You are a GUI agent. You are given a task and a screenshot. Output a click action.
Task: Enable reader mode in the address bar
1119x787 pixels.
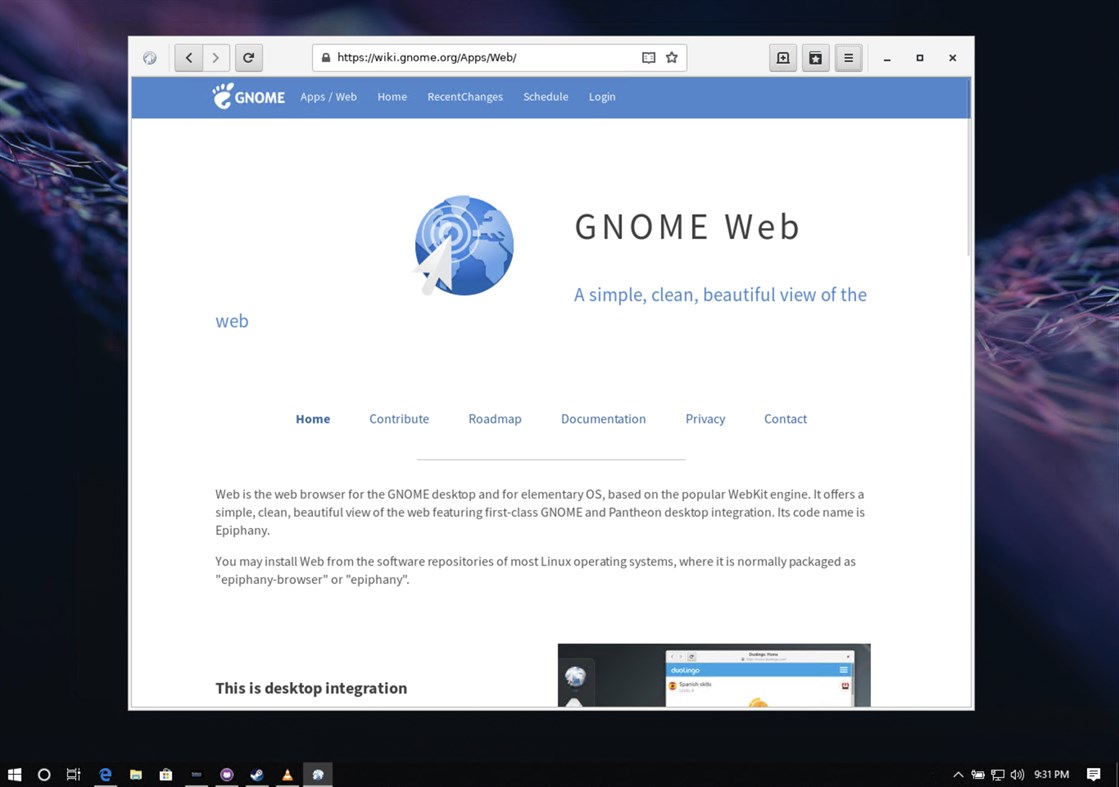click(x=648, y=57)
